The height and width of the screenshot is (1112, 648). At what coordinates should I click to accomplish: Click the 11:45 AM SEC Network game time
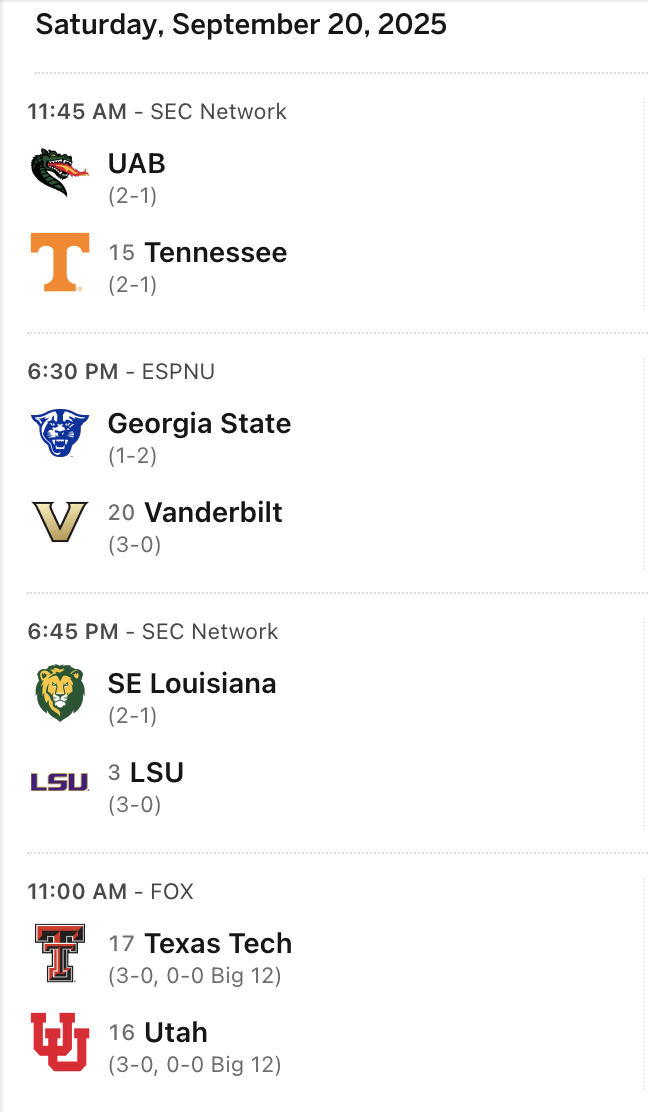tap(78, 112)
